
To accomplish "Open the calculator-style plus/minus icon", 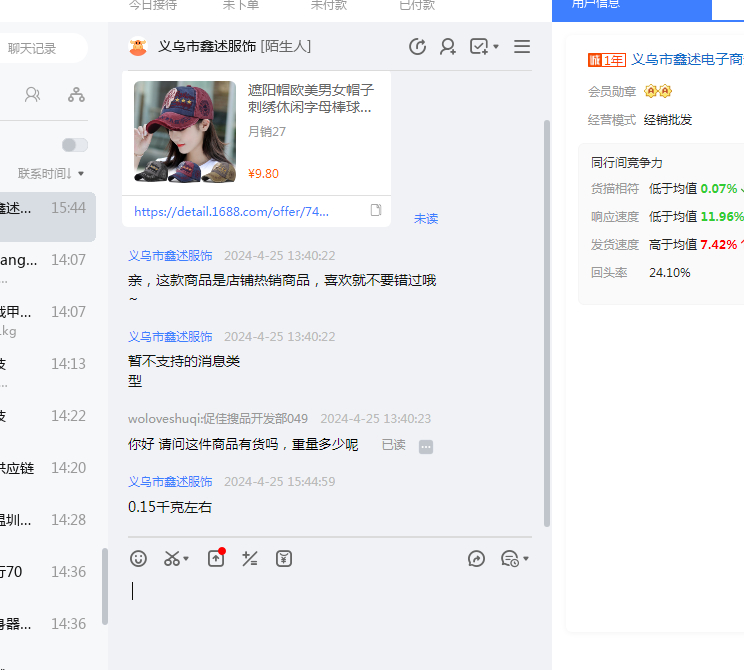I will point(250,559).
